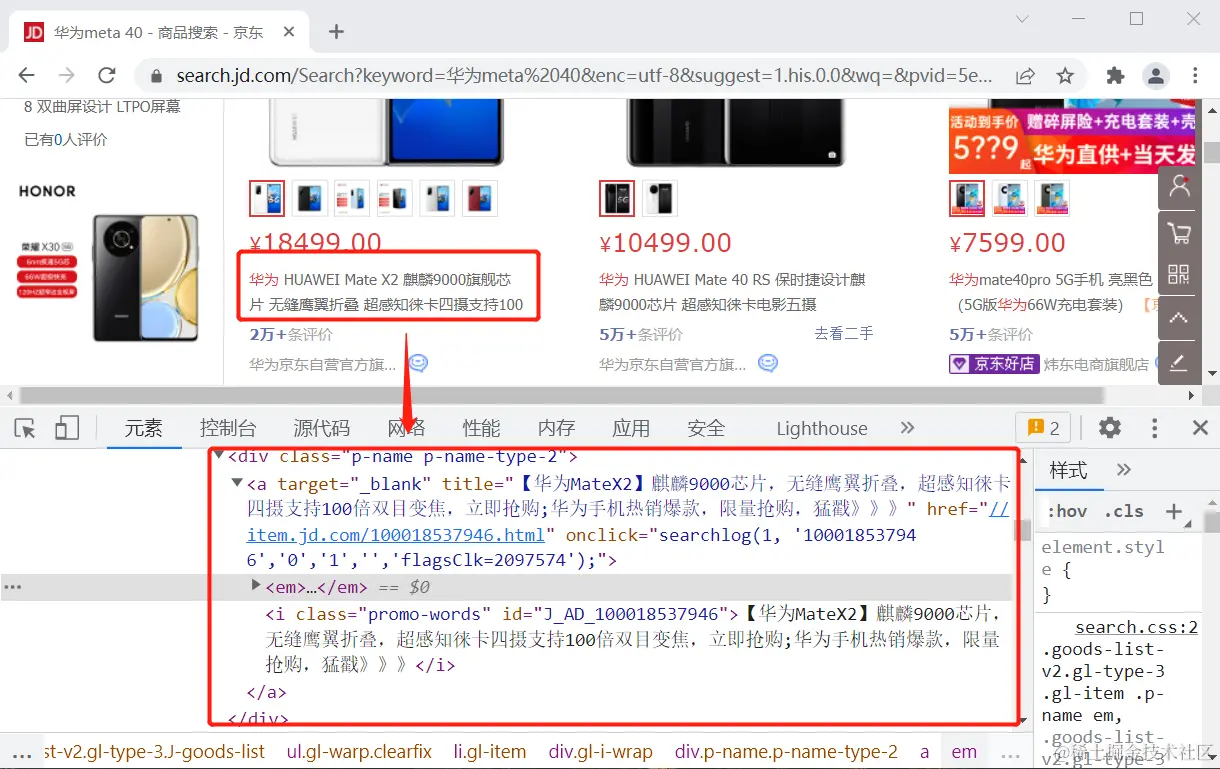Screen dimensions: 1220x769
Task: Switch to the Lighthouse tab
Action: coord(822,428)
